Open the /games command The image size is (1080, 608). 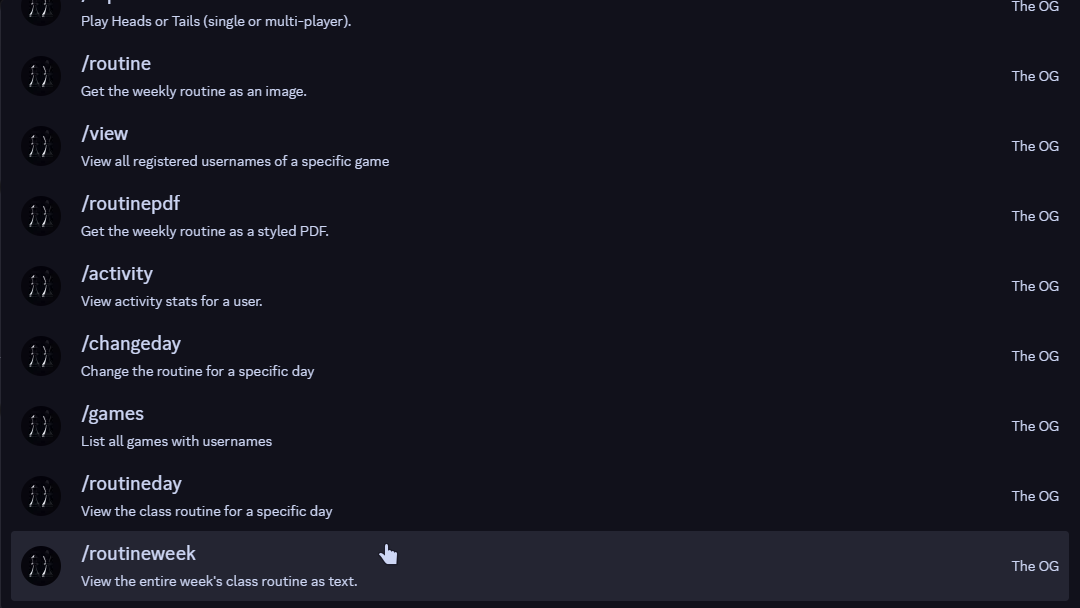(112, 413)
